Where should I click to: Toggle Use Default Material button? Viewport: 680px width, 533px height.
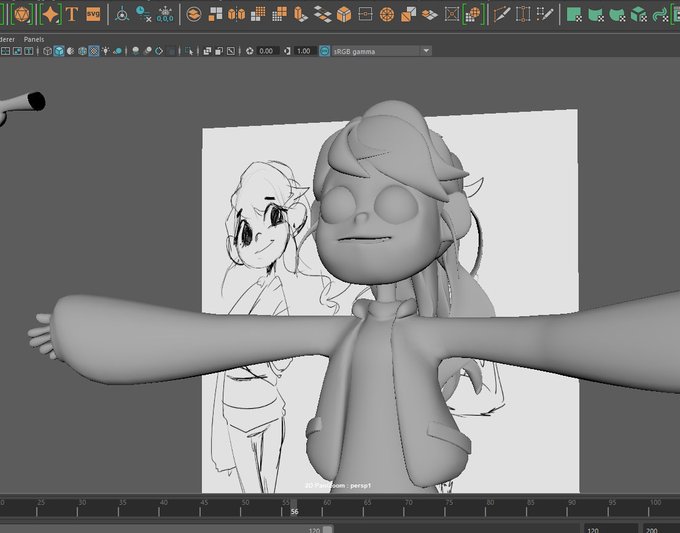(x=70, y=51)
